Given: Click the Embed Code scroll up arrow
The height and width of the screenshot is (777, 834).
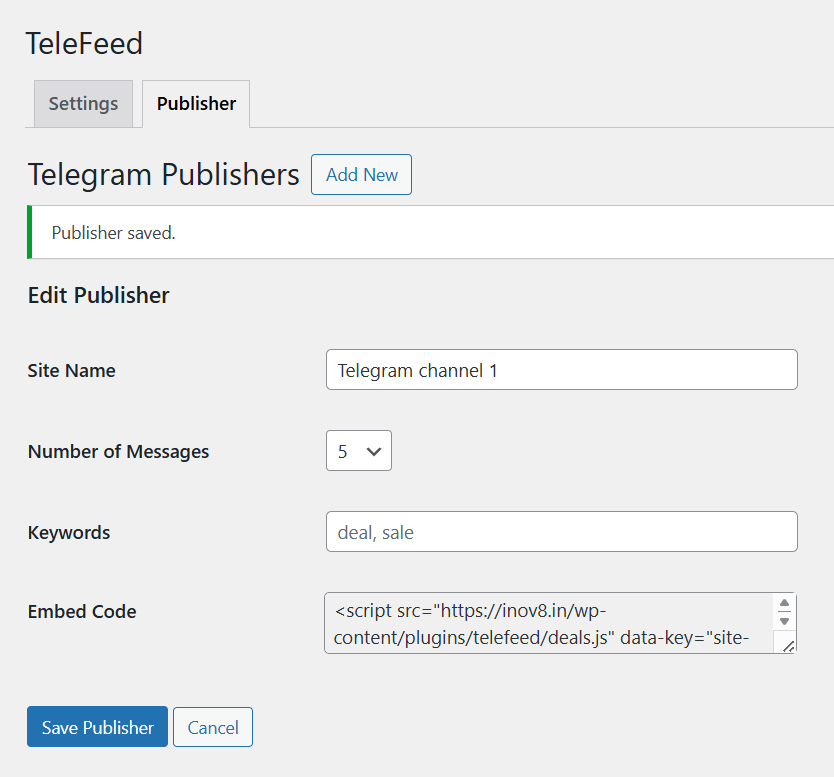Looking at the screenshot, I should point(785,603).
